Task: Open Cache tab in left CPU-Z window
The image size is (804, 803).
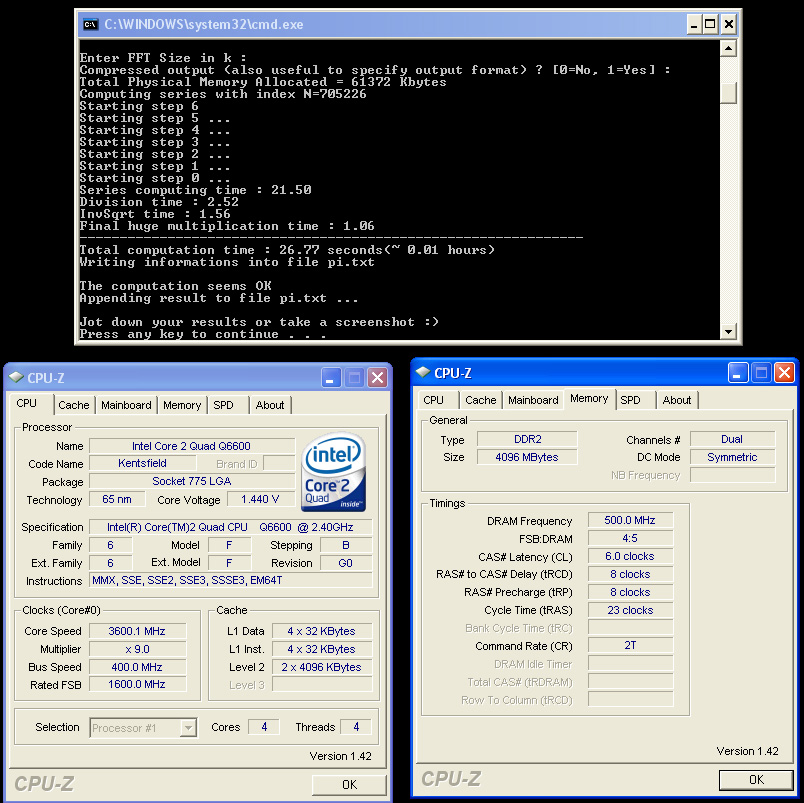Action: tap(73, 405)
